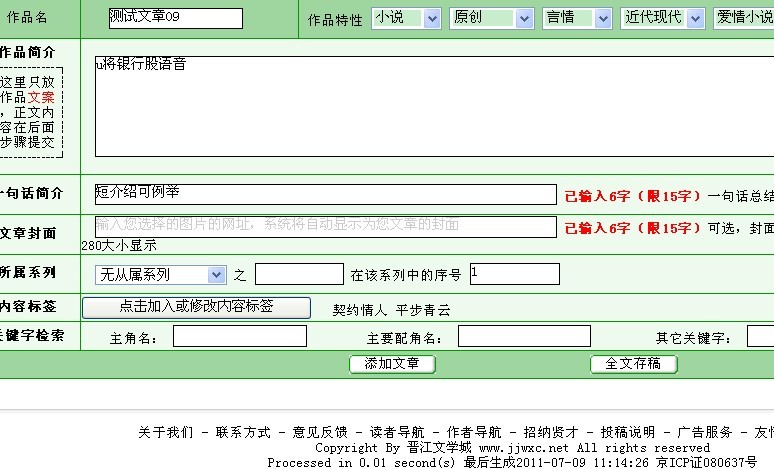Open the 意见反馈 footer link
The image size is (774, 469).
[319, 432]
